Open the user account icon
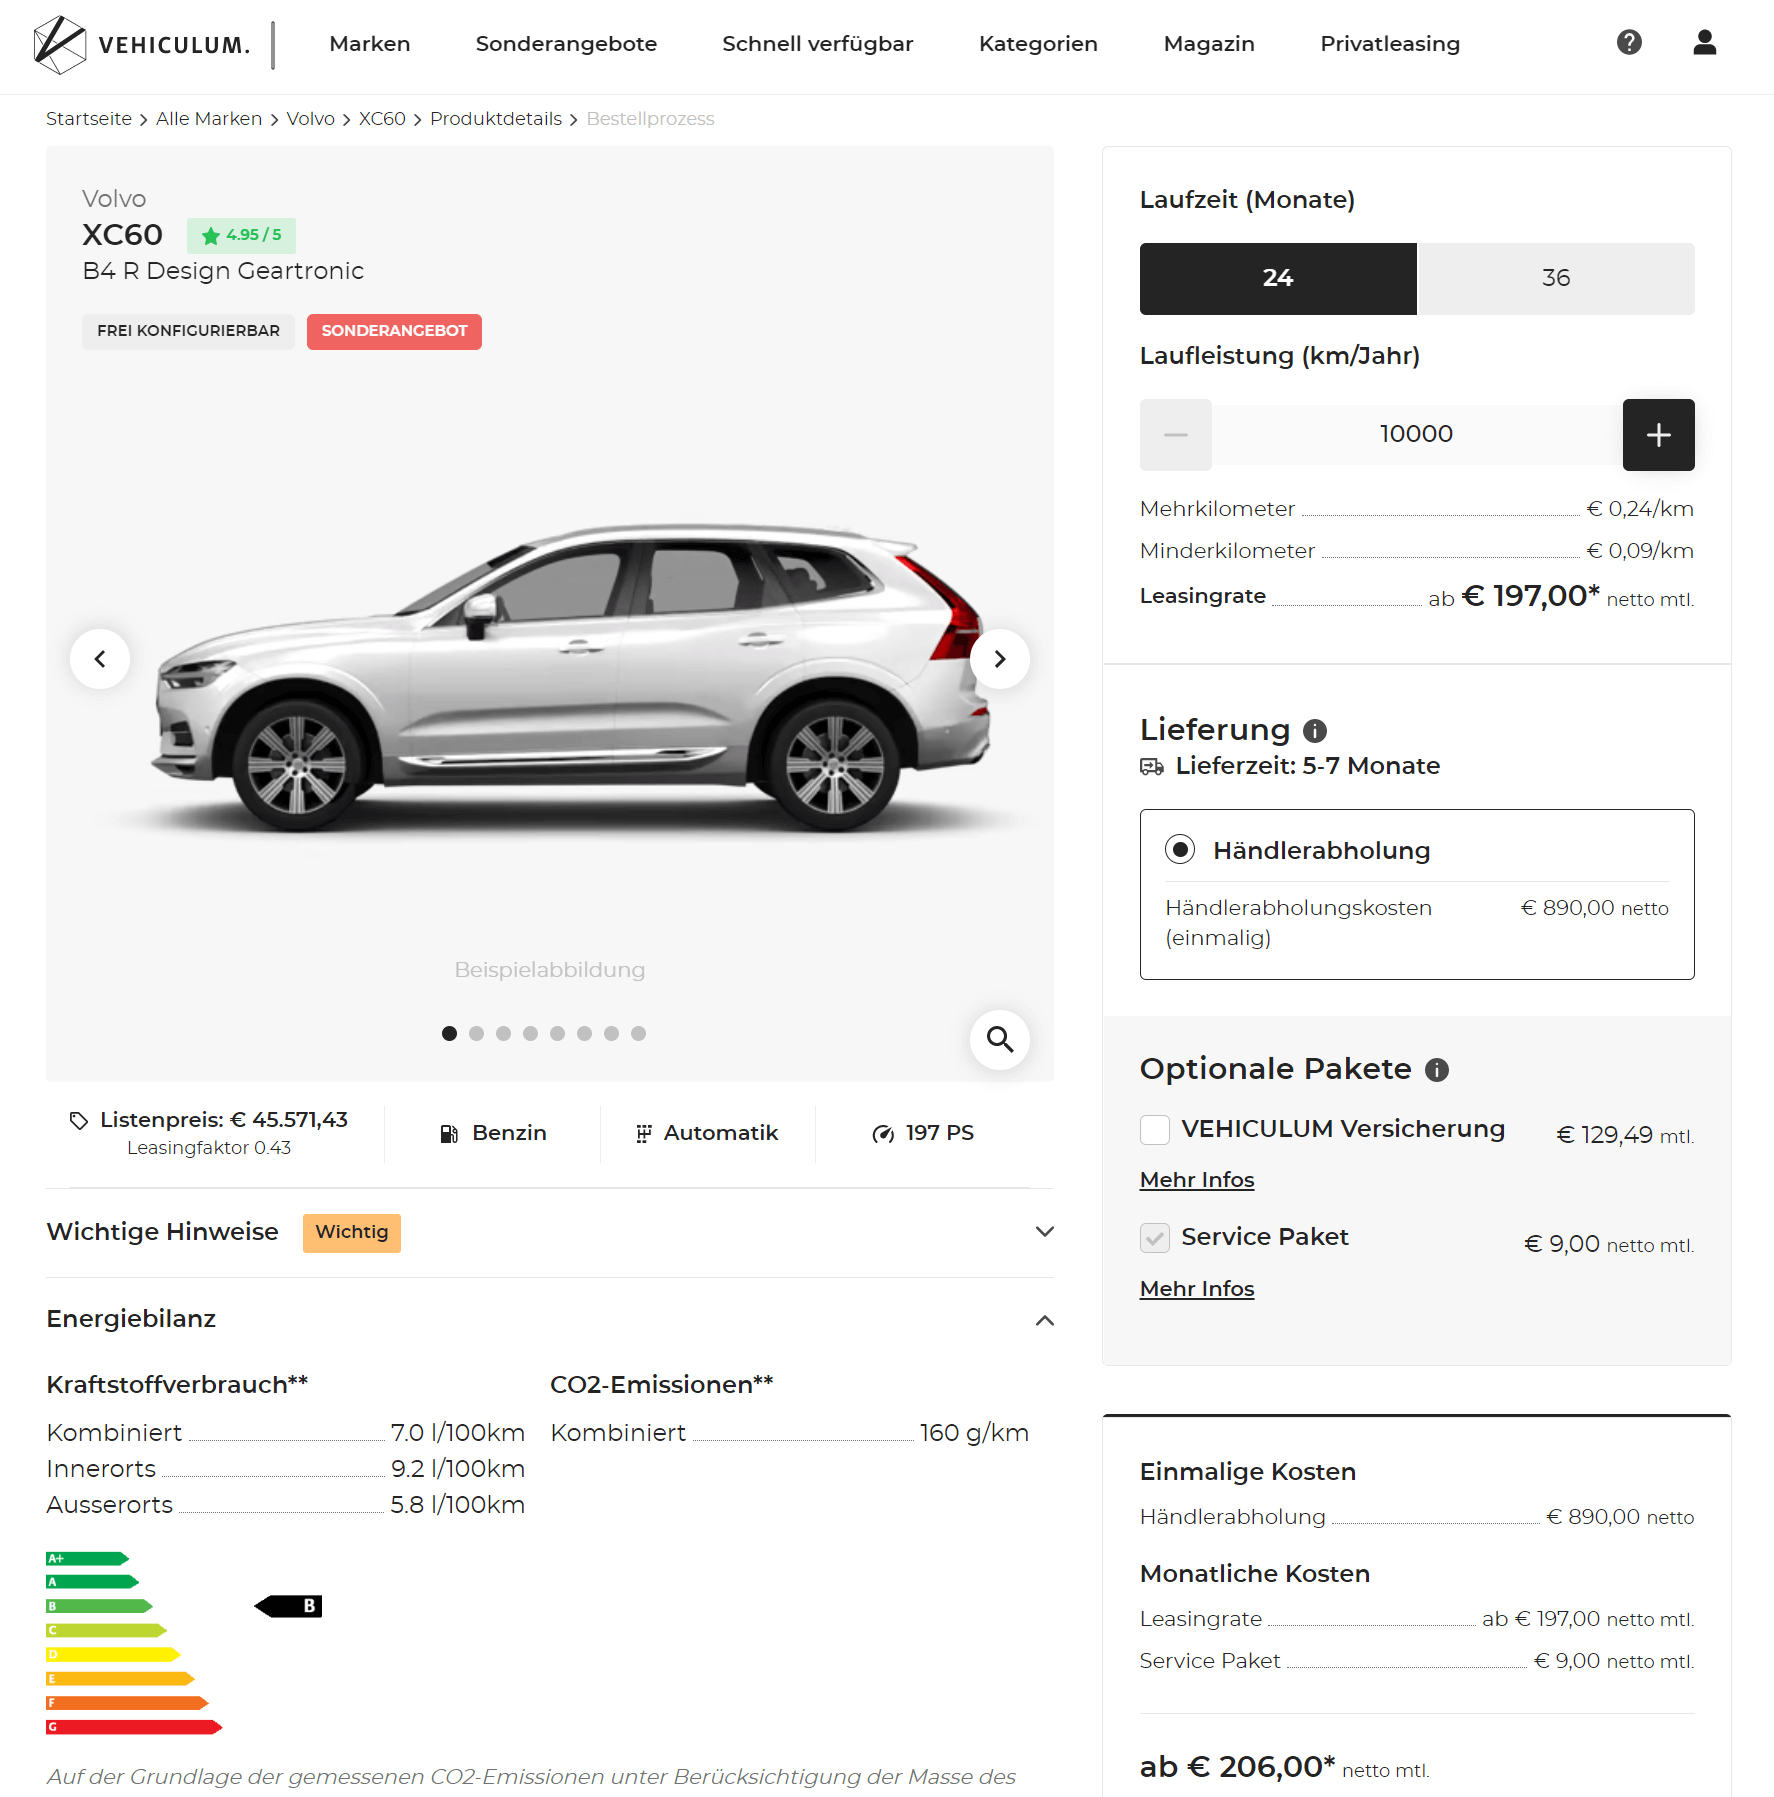The height and width of the screenshot is (1797, 1774). [1705, 42]
